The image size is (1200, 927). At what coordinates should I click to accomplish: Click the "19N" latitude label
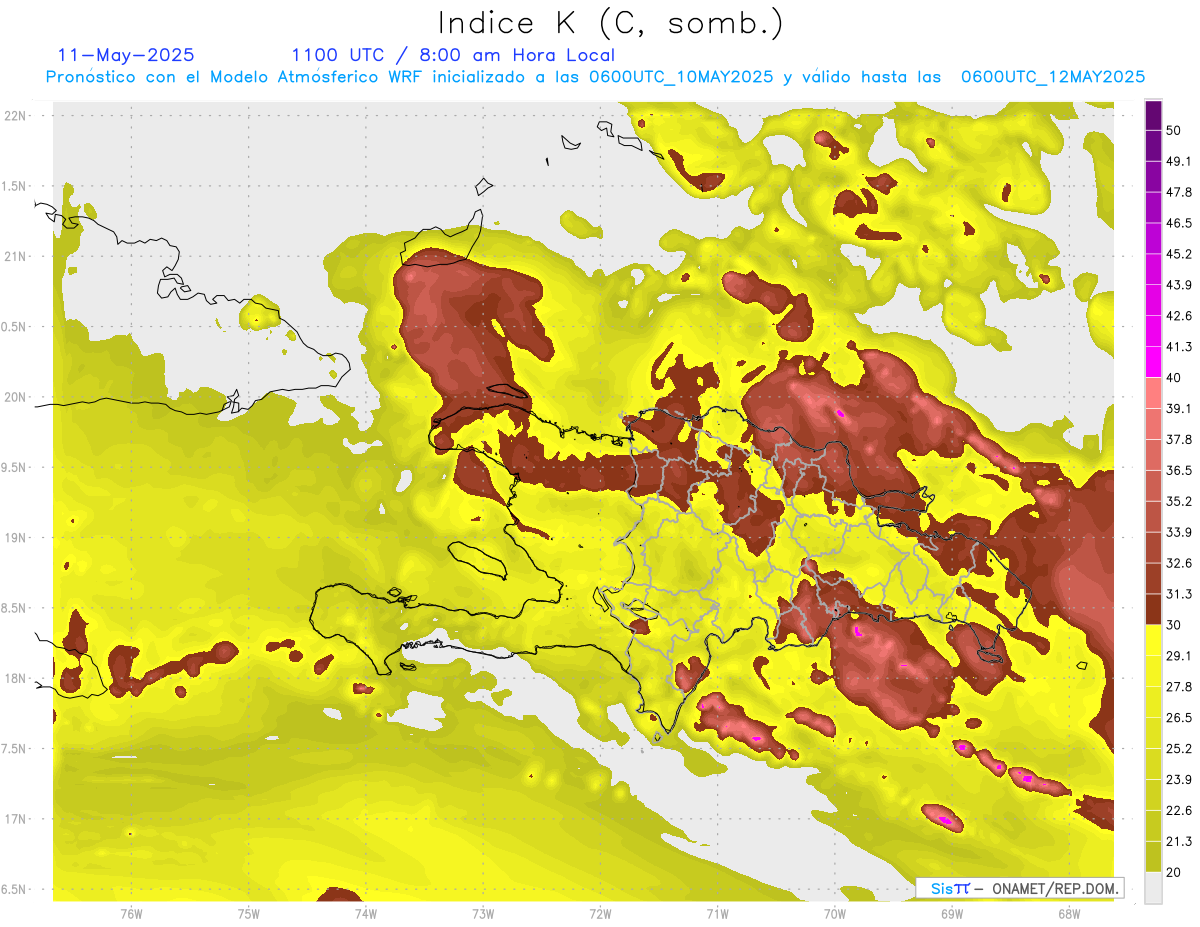[16, 537]
